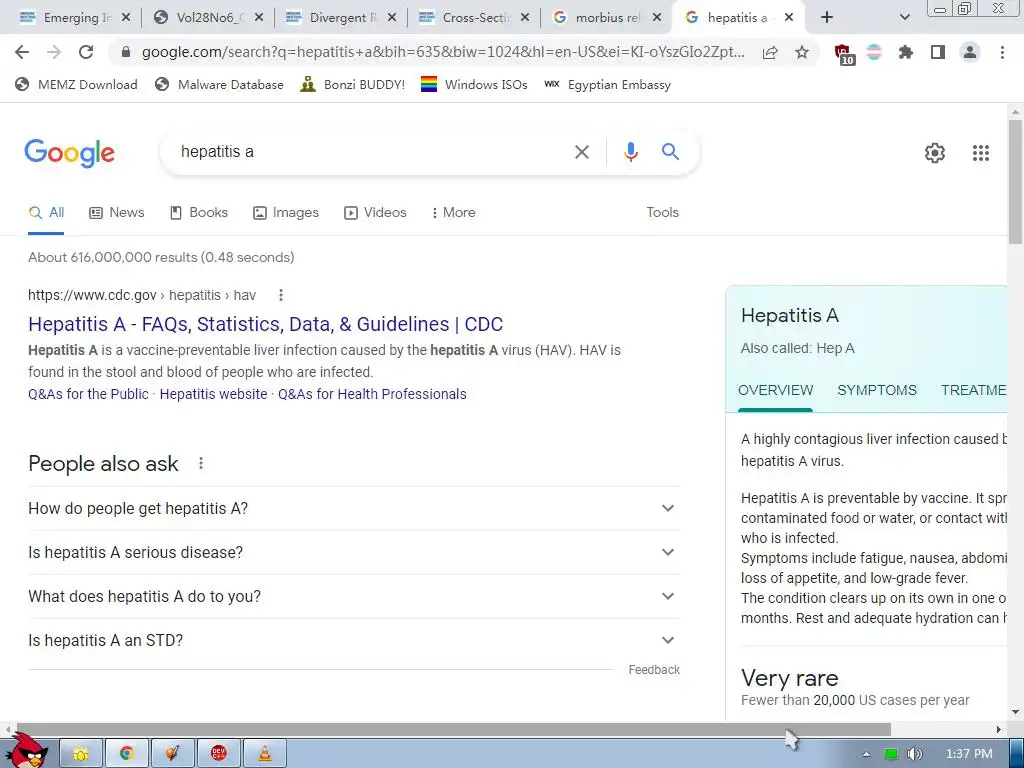
Task: Open the Chrome profile avatar
Action: tap(970, 52)
